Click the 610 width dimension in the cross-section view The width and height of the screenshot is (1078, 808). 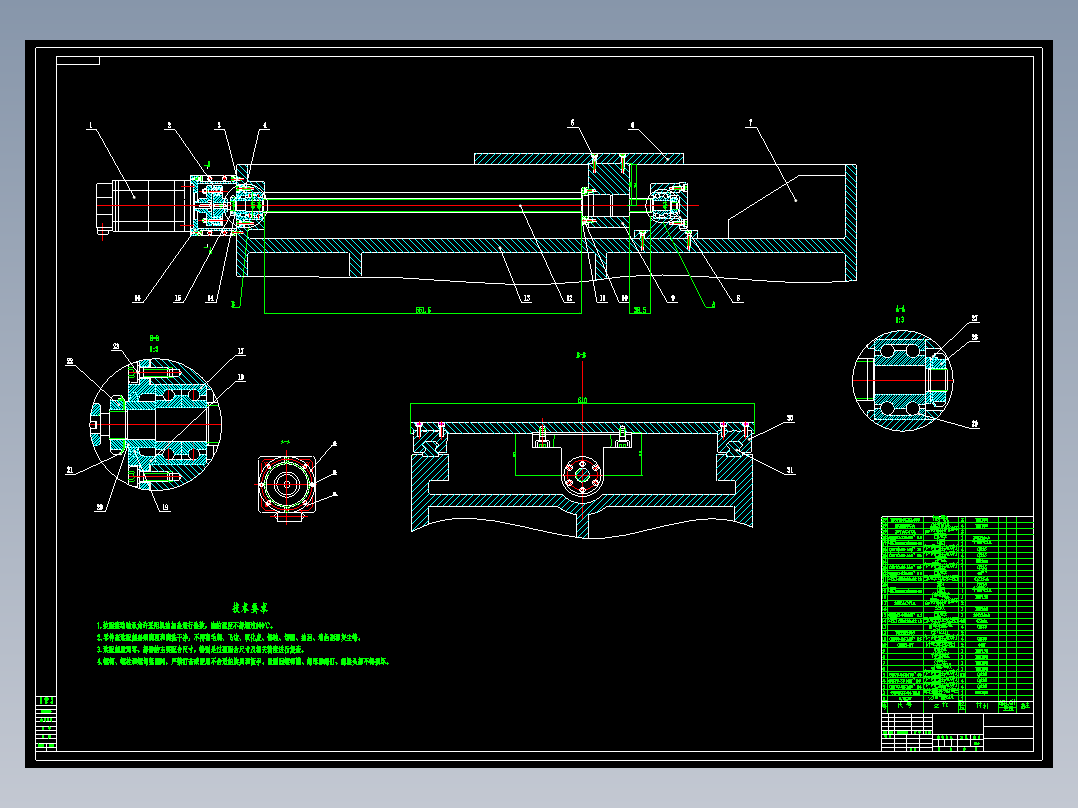click(582, 400)
